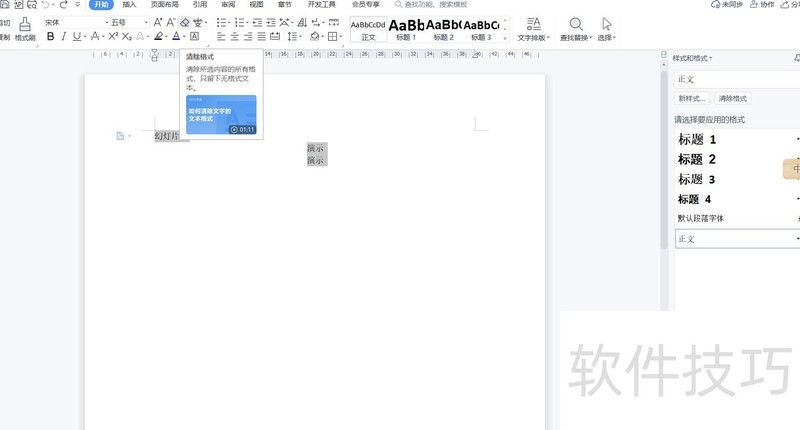This screenshot has width=800, height=430.
Task: Select the 标题 2 style in gallery
Action: [443, 30]
